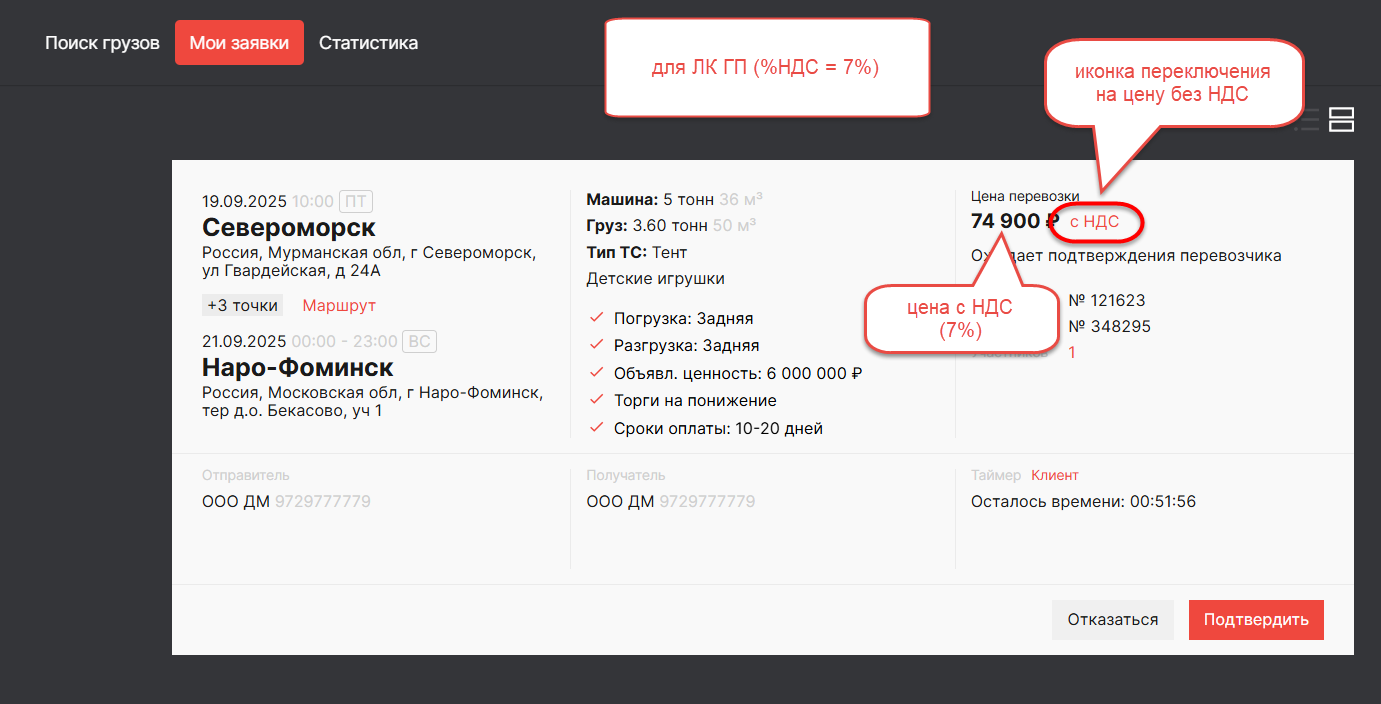Click the Отказаться button
The image size is (1381, 704).
(x=1112, y=620)
